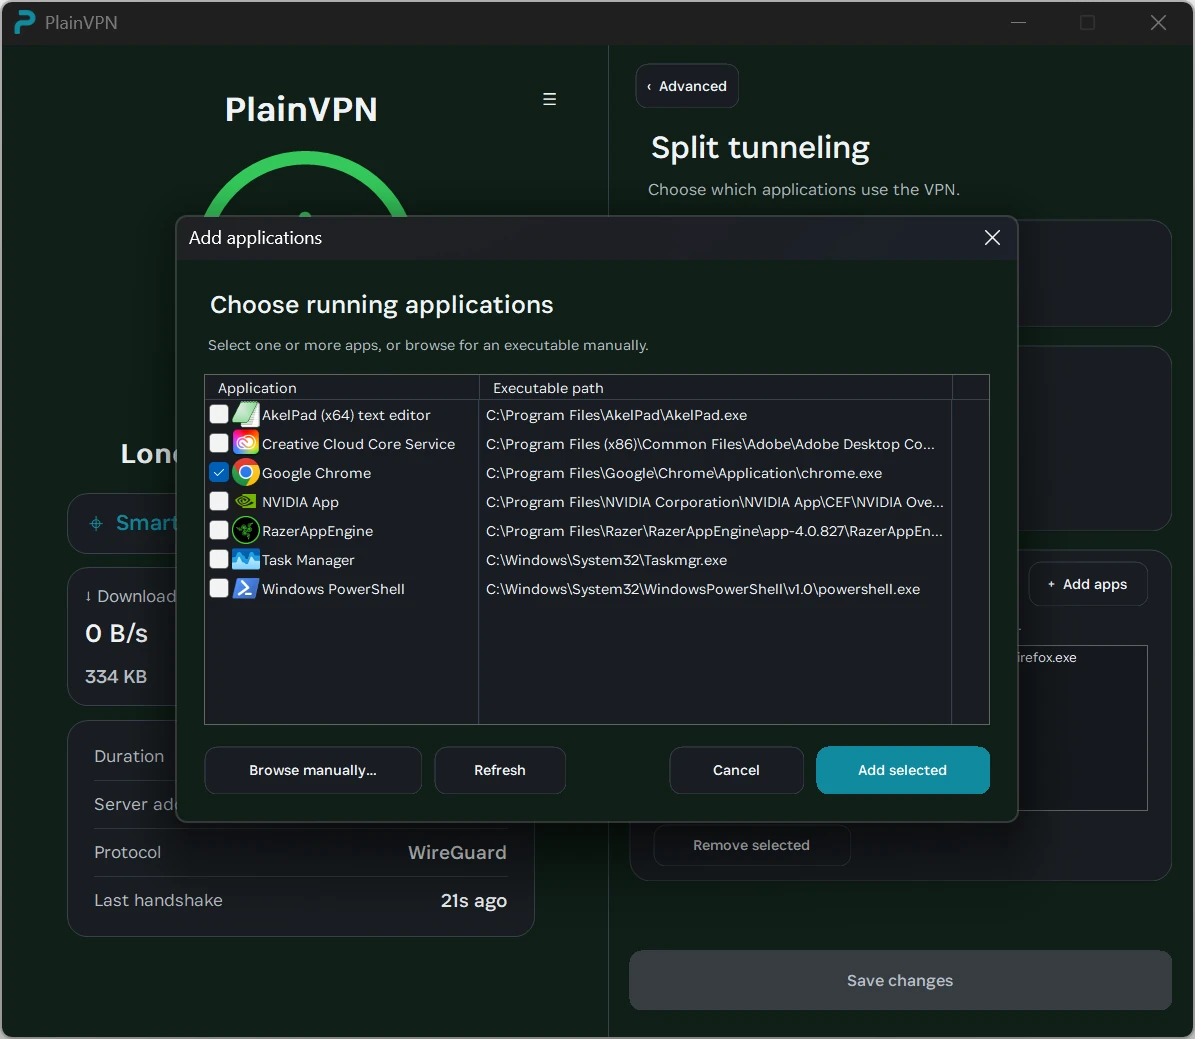Click the Creative Cloud Core Service icon

(x=245, y=443)
